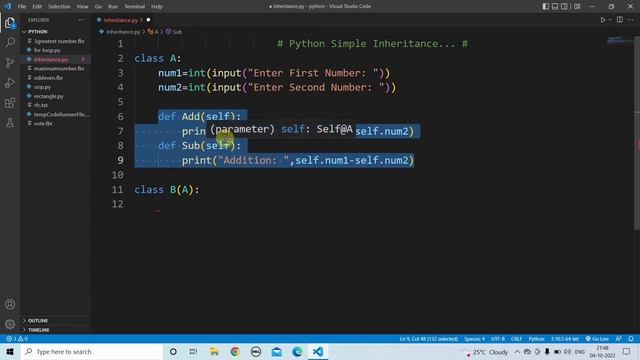Open the Manage gear icon
This screenshot has width=640, height=360.
pyautogui.click(x=10, y=324)
